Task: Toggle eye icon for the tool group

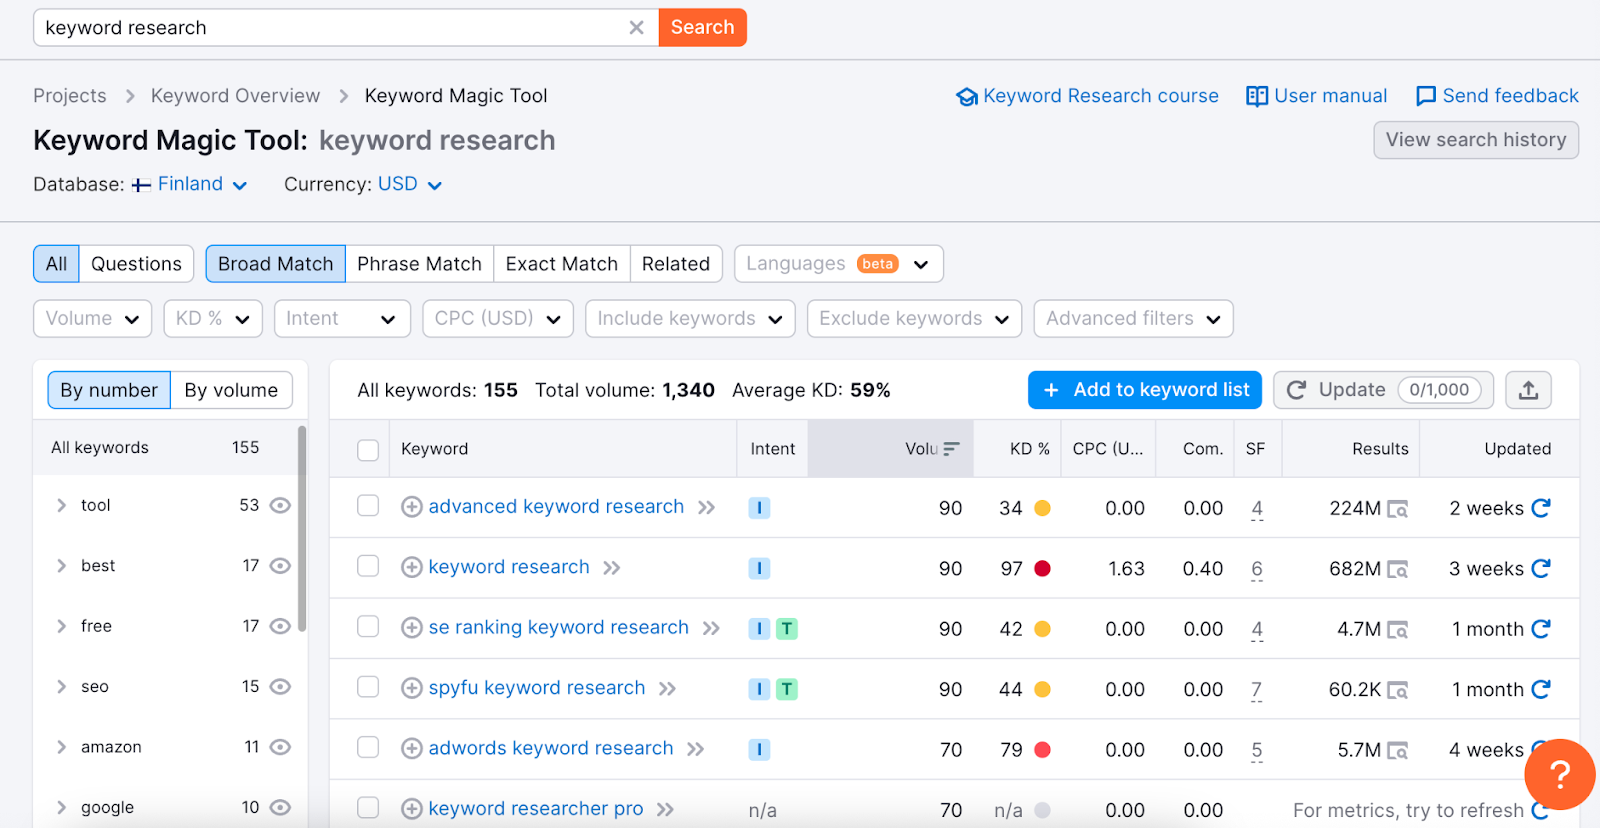Action: [280, 506]
